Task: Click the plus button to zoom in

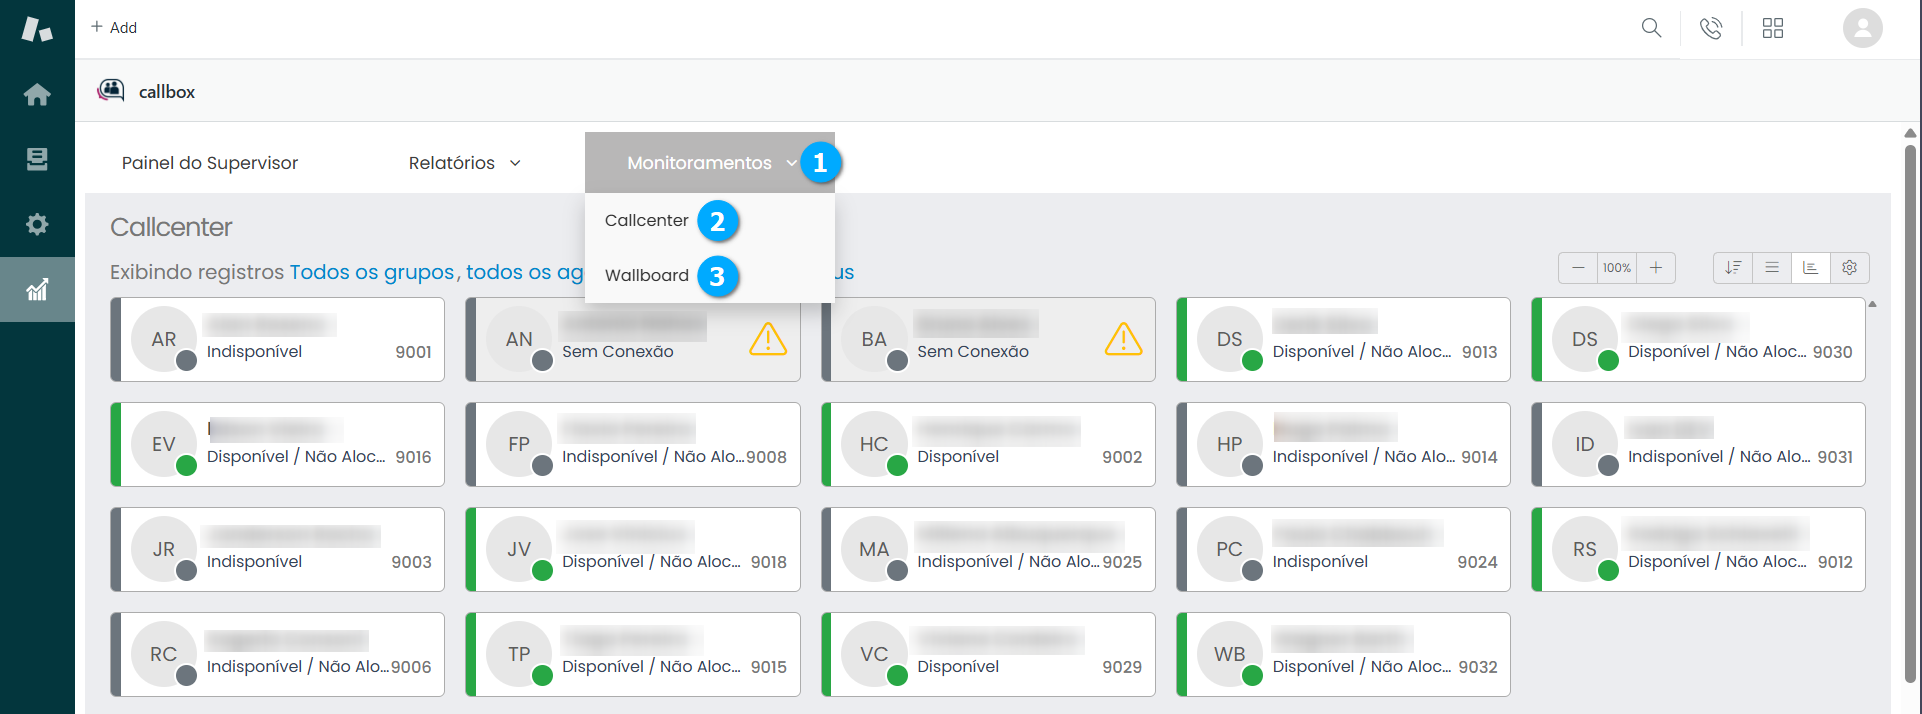Action: 1655,268
